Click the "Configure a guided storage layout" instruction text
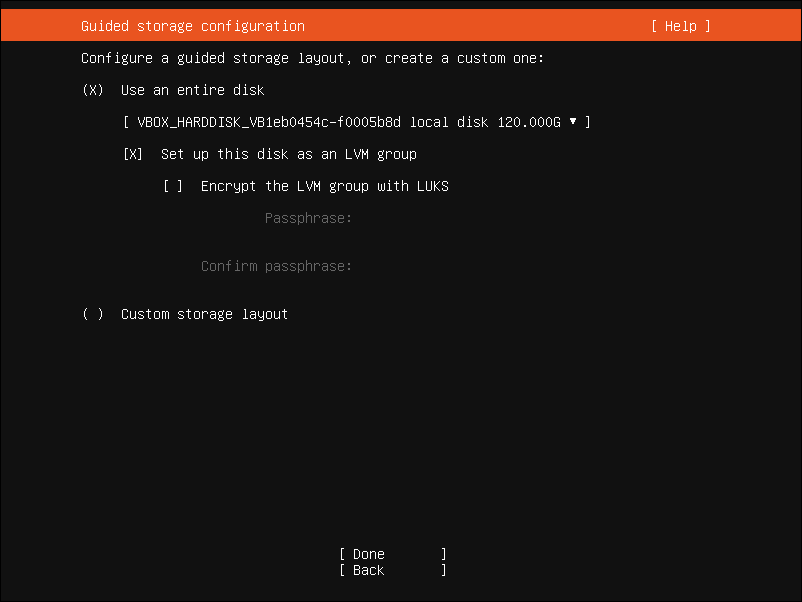802x602 pixels. click(312, 58)
